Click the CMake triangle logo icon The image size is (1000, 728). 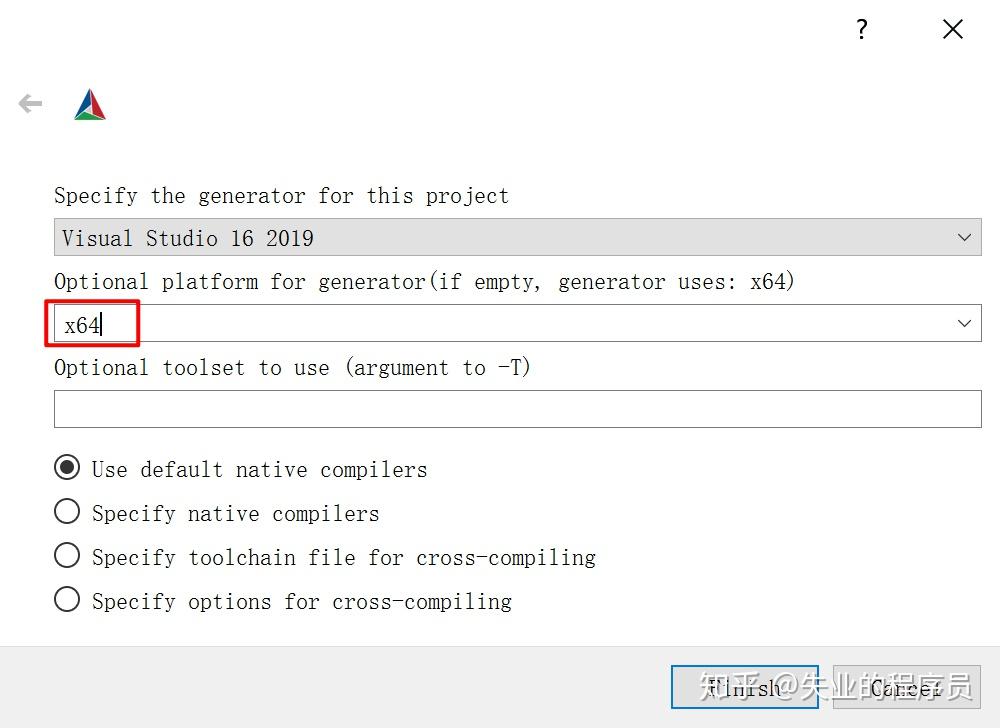pos(90,105)
